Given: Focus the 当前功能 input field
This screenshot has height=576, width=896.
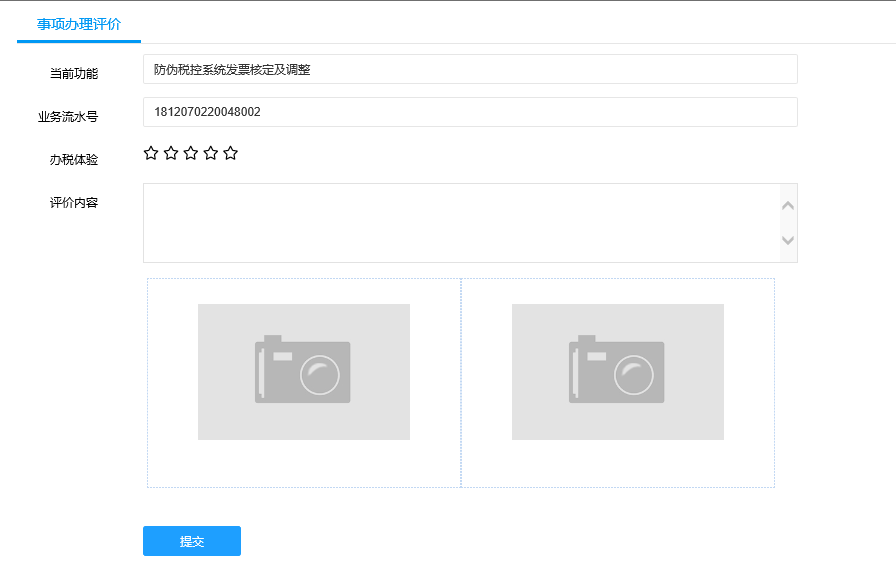Looking at the screenshot, I should point(470,69).
